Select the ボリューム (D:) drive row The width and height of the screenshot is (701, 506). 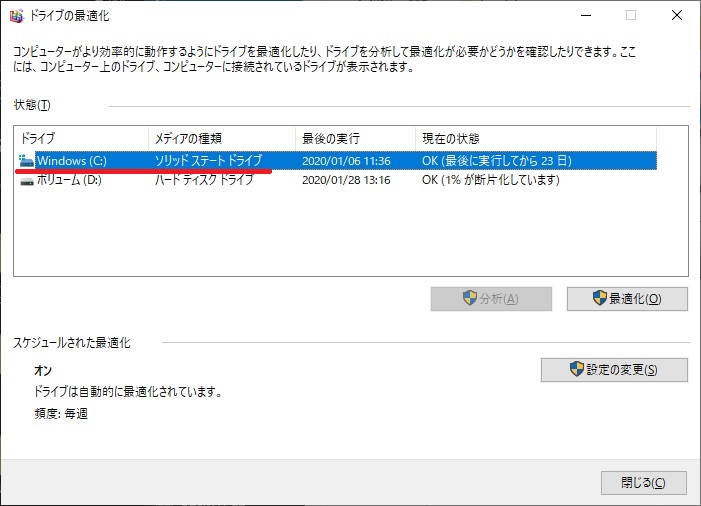pyautogui.click(x=336, y=180)
